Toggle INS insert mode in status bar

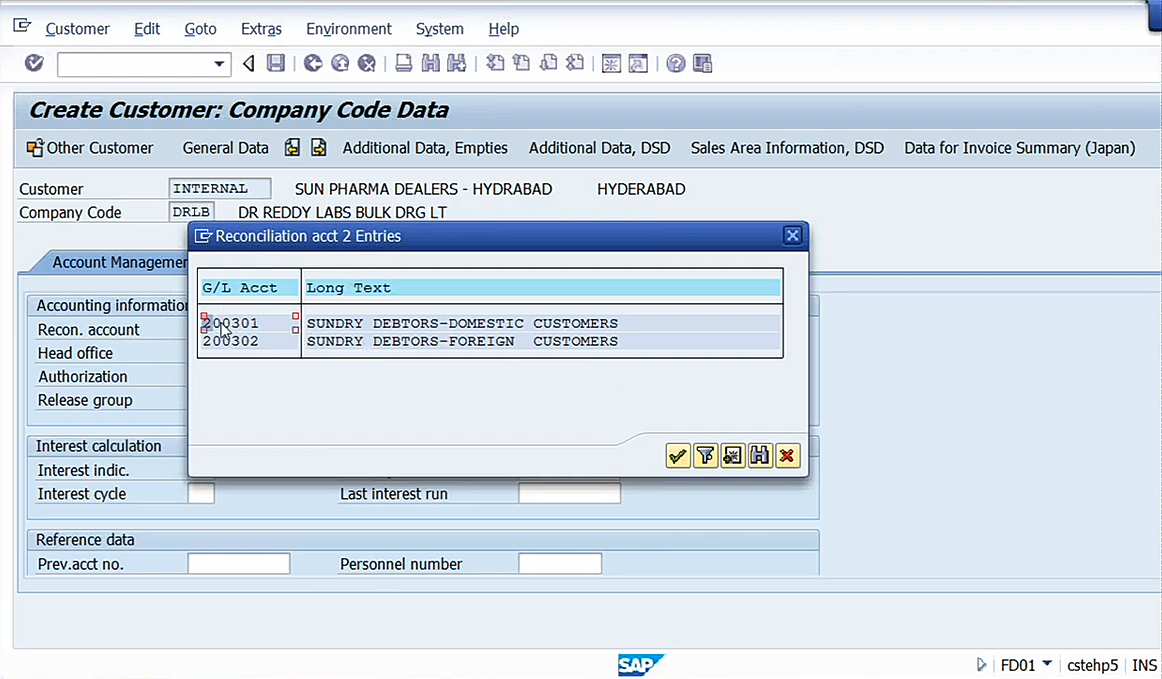point(1145,666)
